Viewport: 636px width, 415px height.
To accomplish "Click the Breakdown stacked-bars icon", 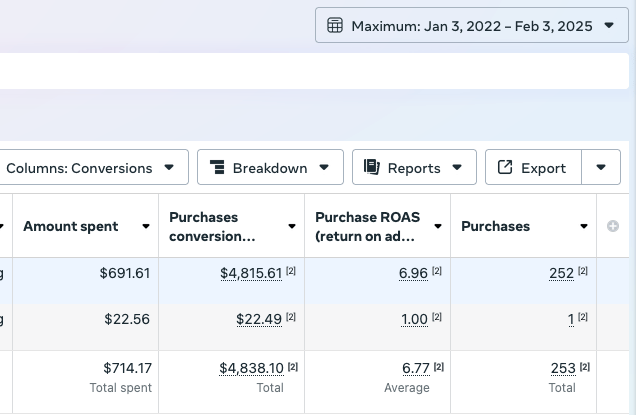I will tap(217, 168).
